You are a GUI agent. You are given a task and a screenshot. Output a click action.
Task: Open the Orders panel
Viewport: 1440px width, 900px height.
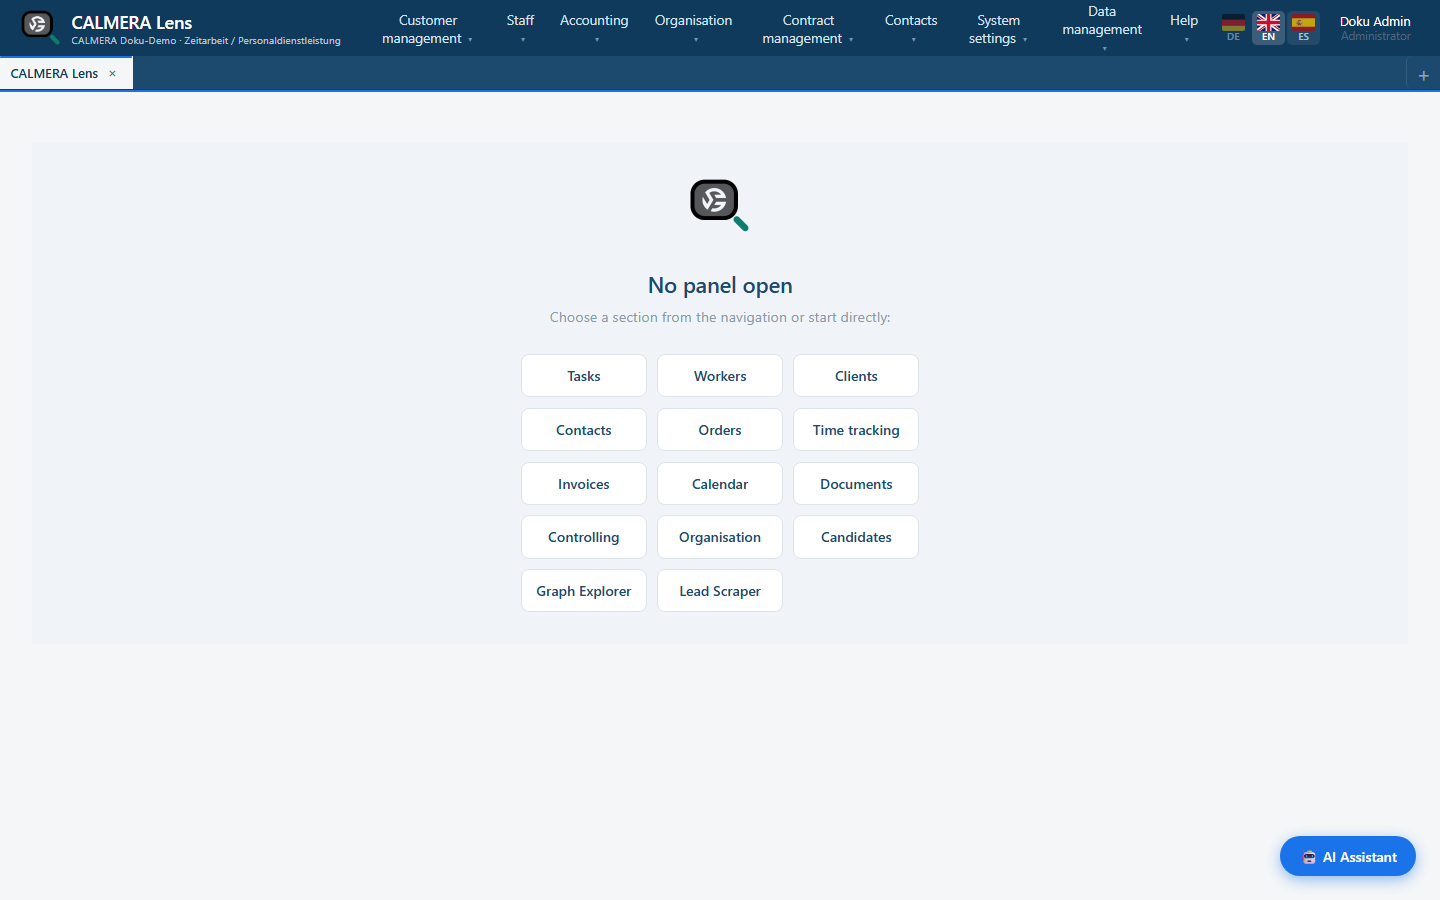[720, 430]
